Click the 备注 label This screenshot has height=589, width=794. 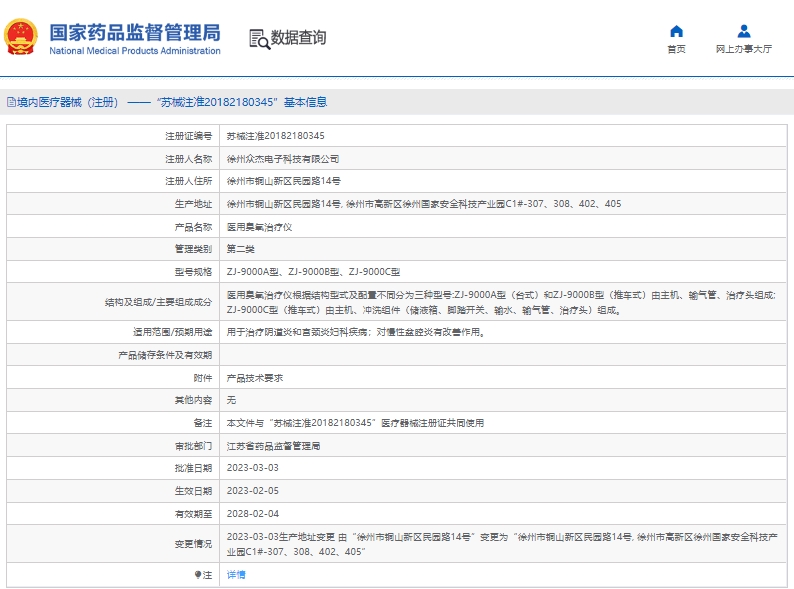pos(203,423)
